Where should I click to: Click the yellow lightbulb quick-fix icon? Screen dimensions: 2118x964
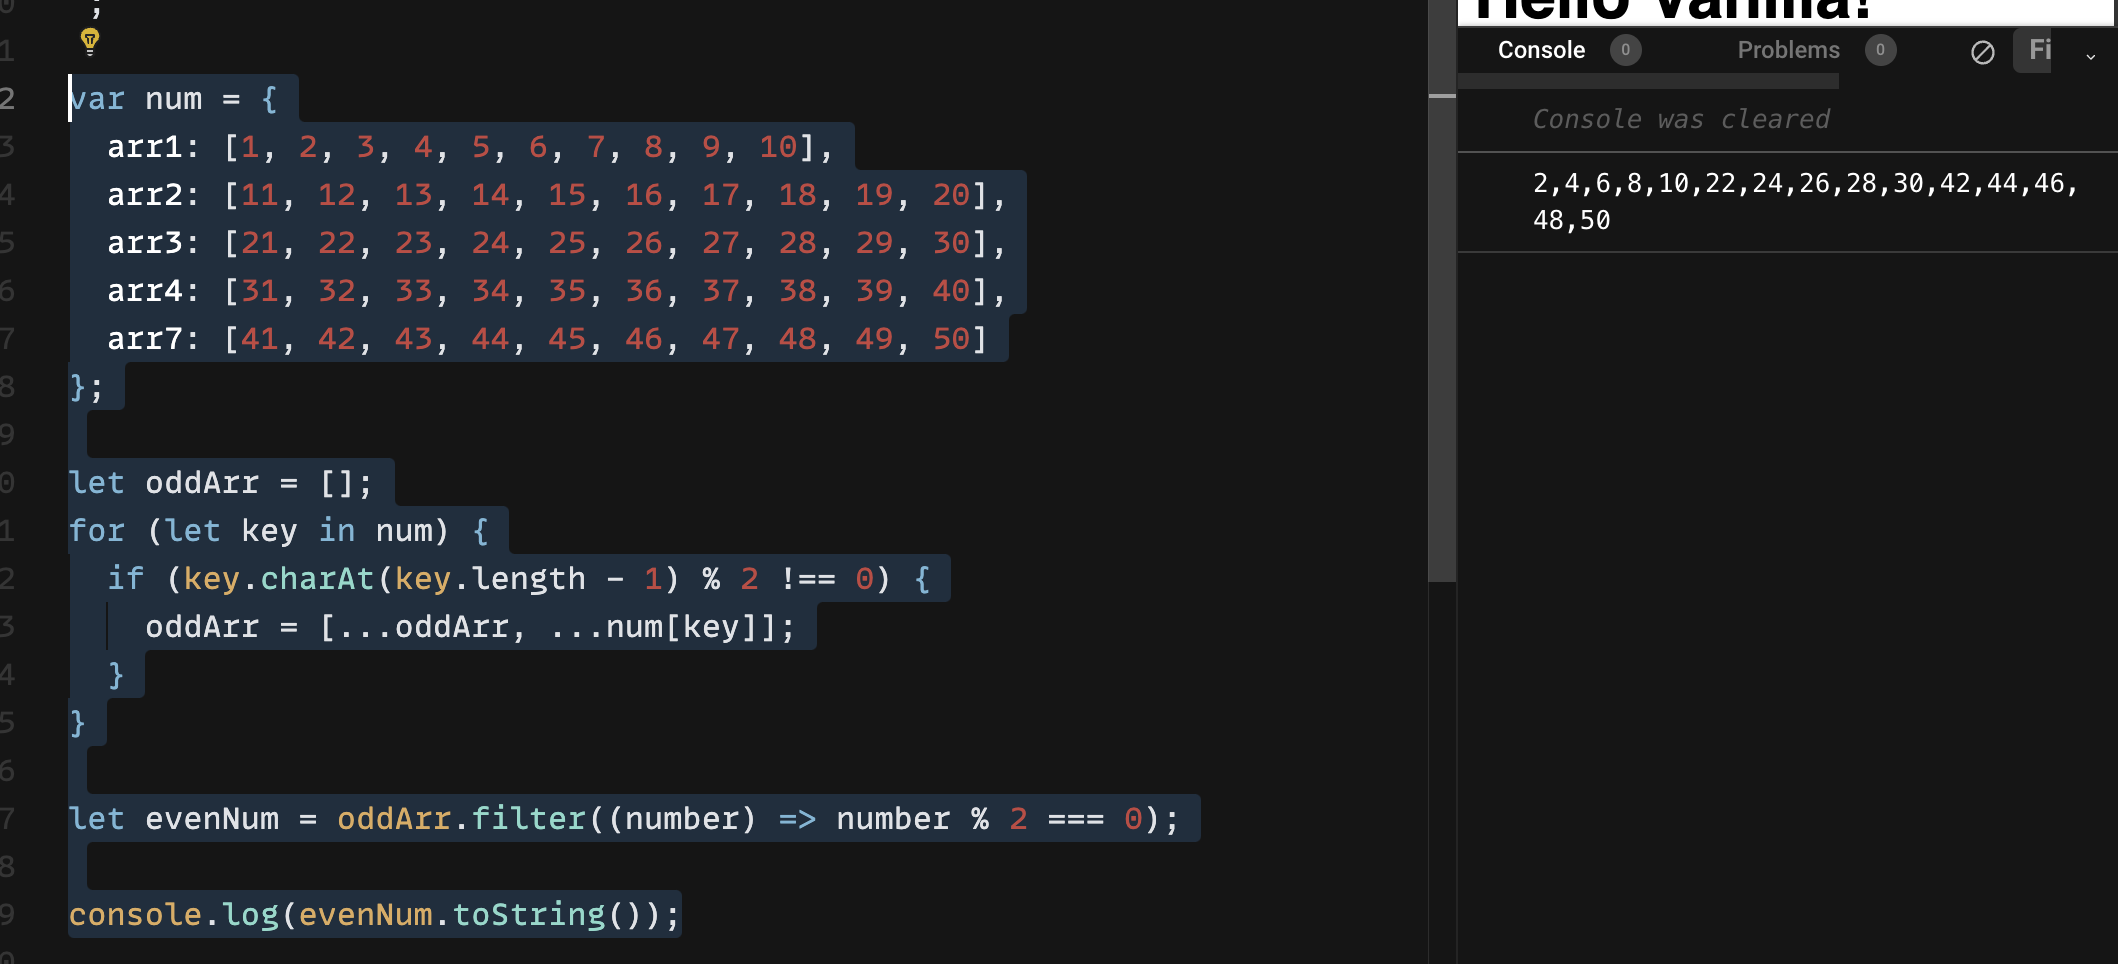90,41
